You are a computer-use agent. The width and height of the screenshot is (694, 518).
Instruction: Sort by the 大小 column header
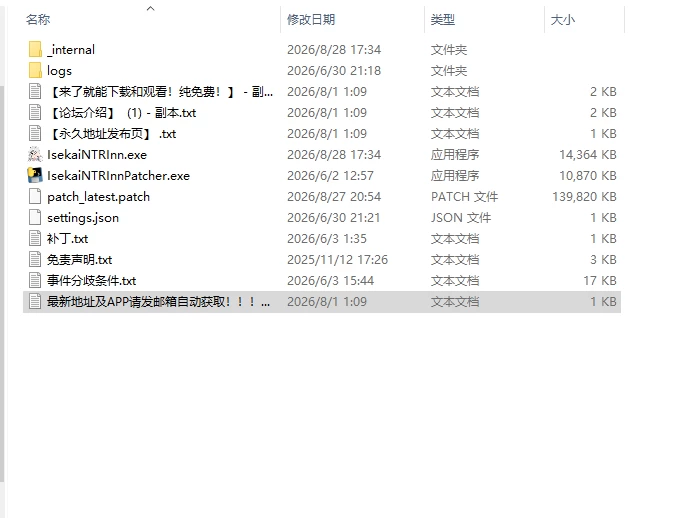[563, 19]
